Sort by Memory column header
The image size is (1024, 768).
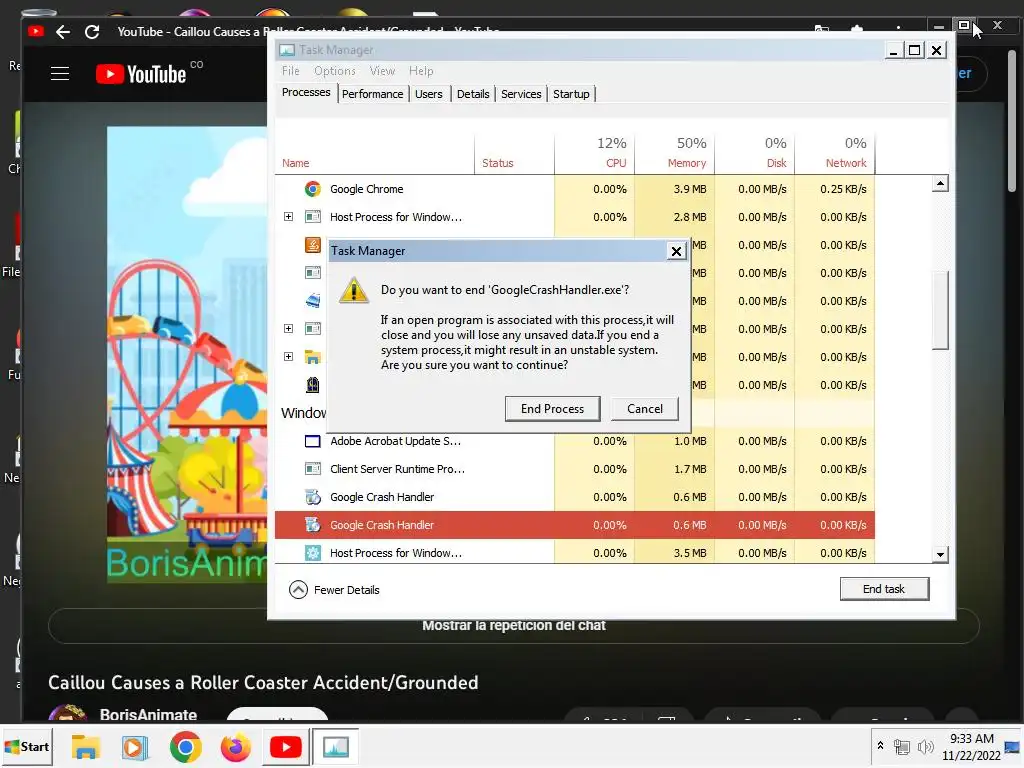[675, 154]
